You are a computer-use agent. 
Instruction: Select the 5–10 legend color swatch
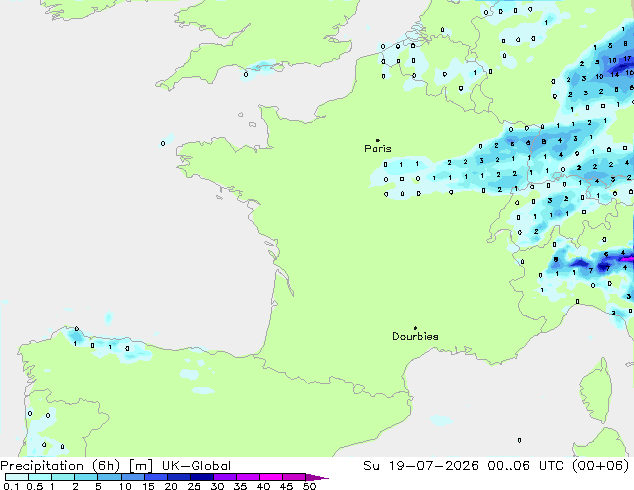pyautogui.click(x=109, y=477)
